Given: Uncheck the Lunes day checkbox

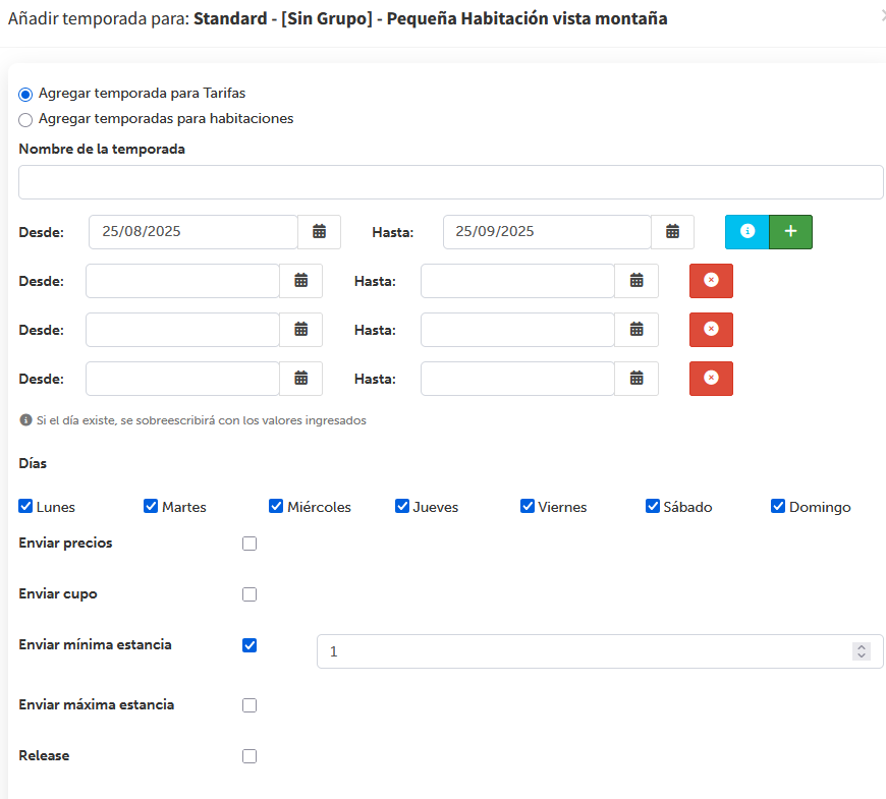Looking at the screenshot, I should (x=25, y=506).
